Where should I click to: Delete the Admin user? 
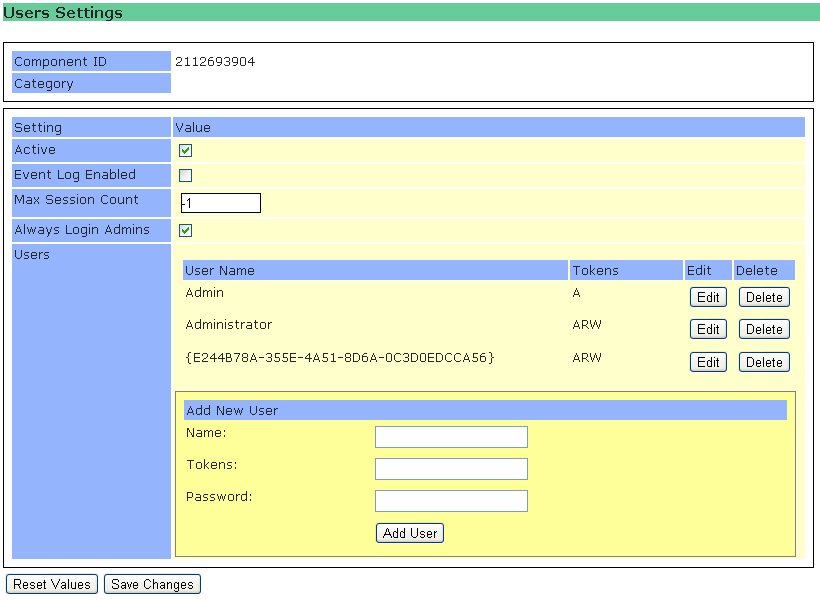pos(764,297)
